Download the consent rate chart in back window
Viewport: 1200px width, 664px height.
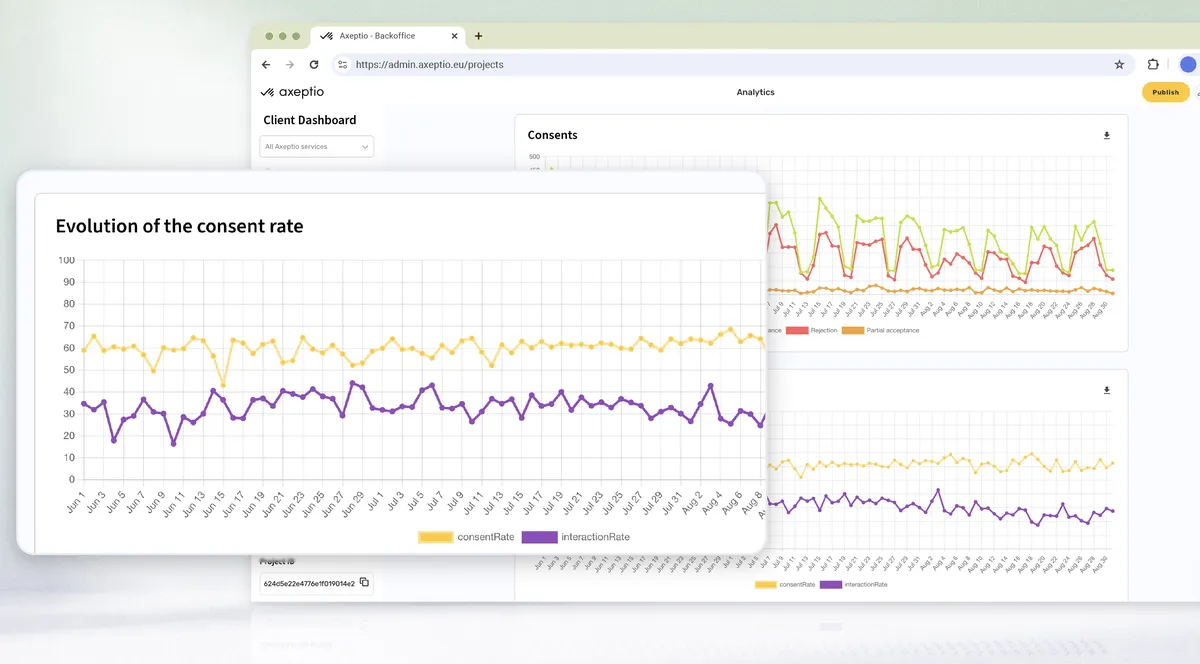[1107, 390]
